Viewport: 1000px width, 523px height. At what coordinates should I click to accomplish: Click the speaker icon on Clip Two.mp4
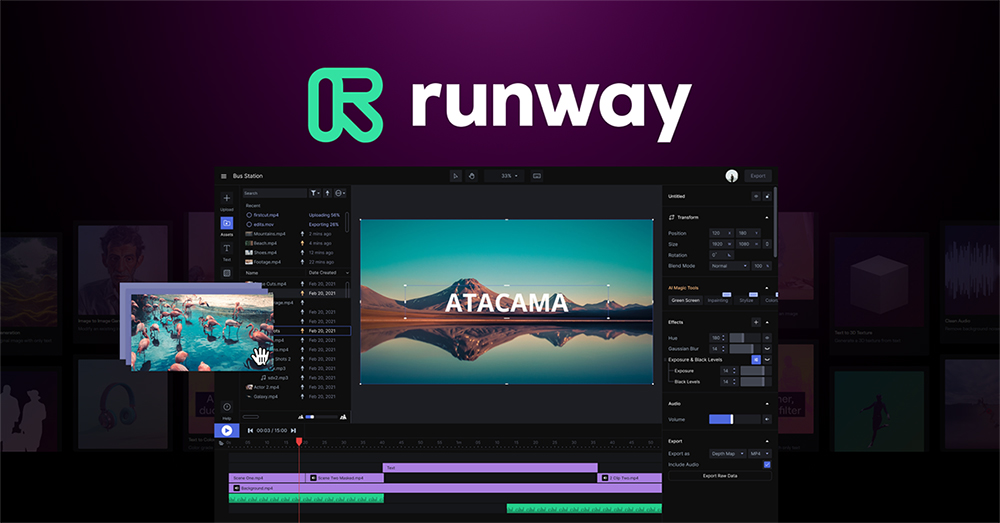[605, 478]
